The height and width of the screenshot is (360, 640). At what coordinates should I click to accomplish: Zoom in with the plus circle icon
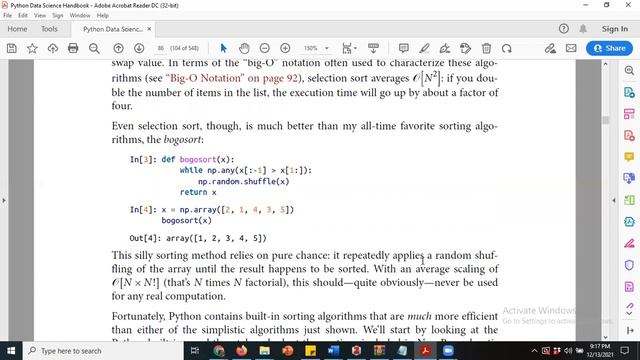point(285,49)
